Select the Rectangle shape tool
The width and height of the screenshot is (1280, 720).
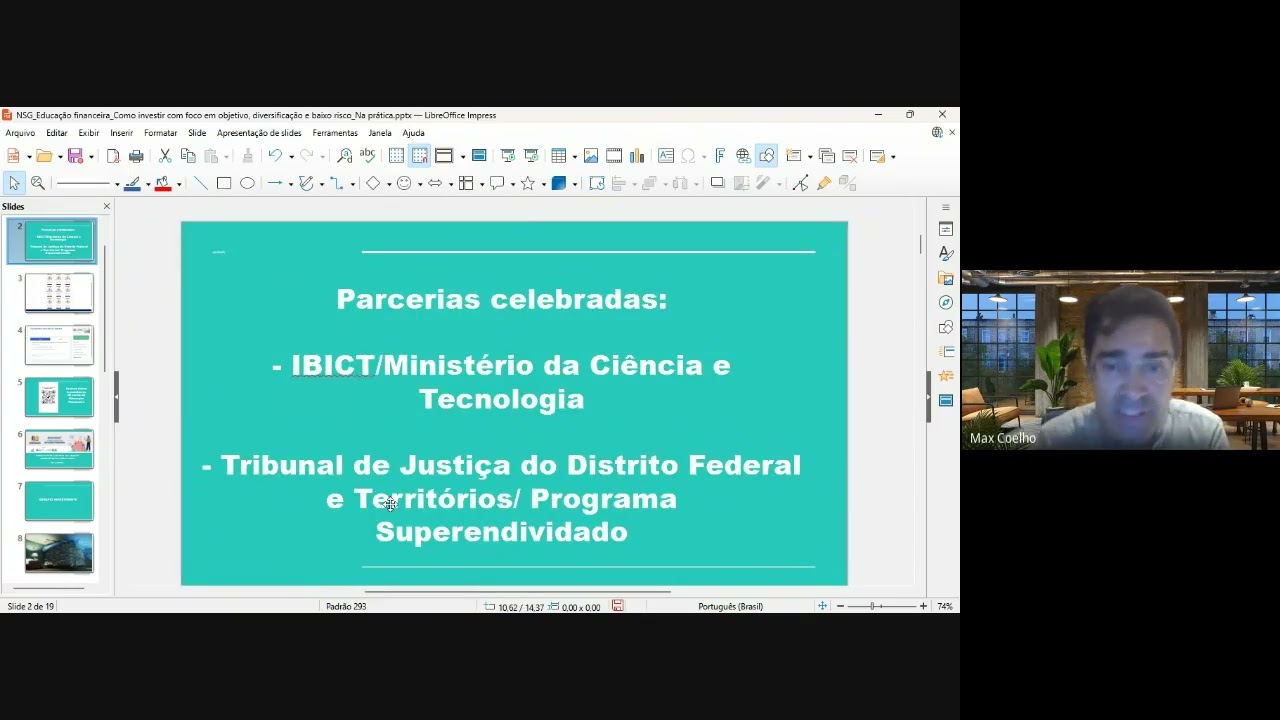(x=224, y=183)
